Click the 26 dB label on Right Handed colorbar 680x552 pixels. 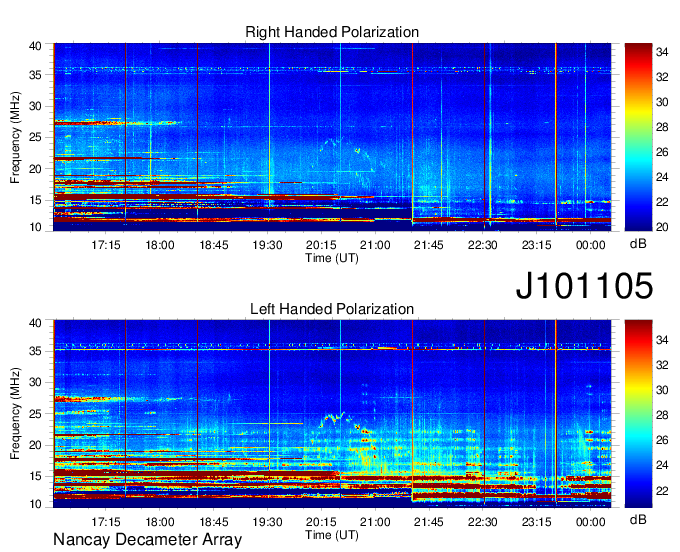[x=662, y=152]
